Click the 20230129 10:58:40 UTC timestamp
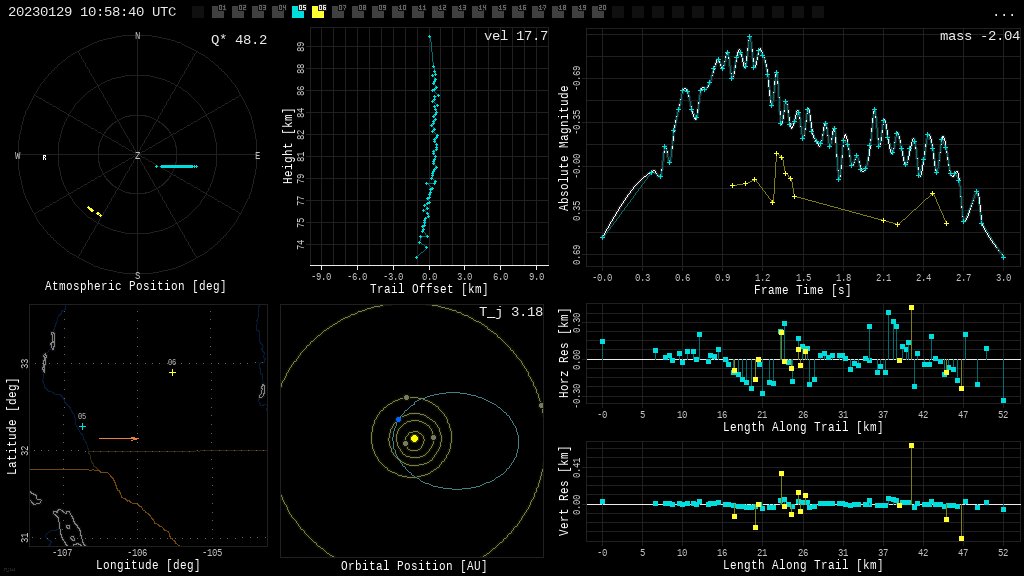 92,12
